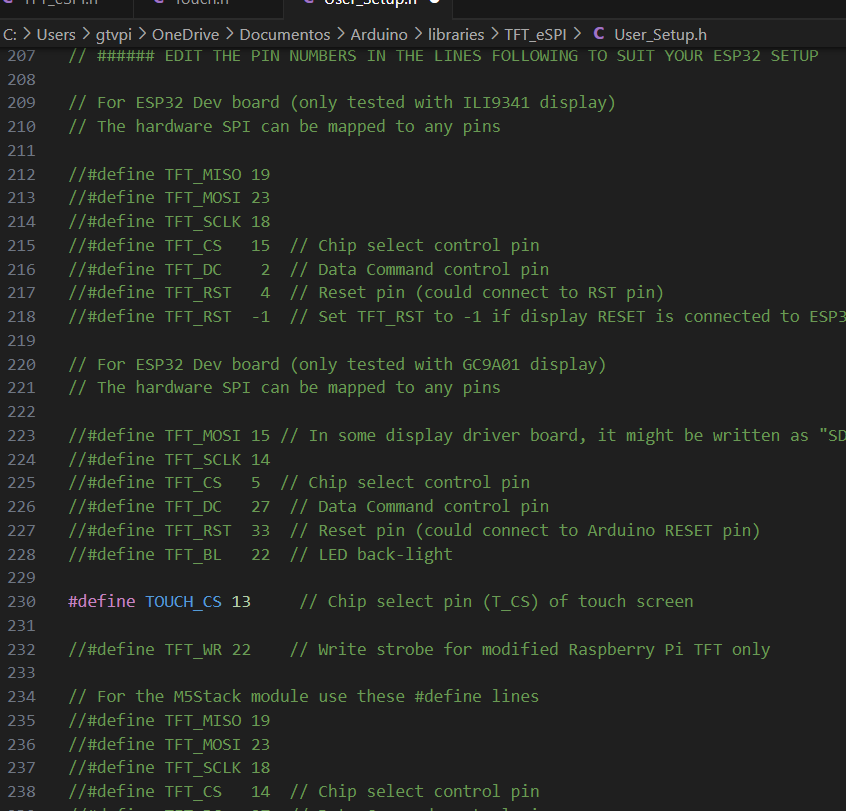
Task: Open the C: drive breadcrumb
Action: [x=9, y=34]
